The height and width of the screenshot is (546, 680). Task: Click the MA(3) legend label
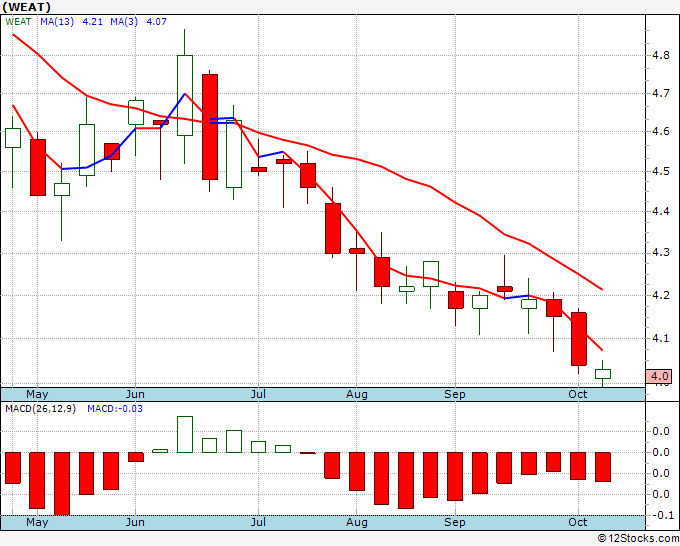[x=124, y=22]
